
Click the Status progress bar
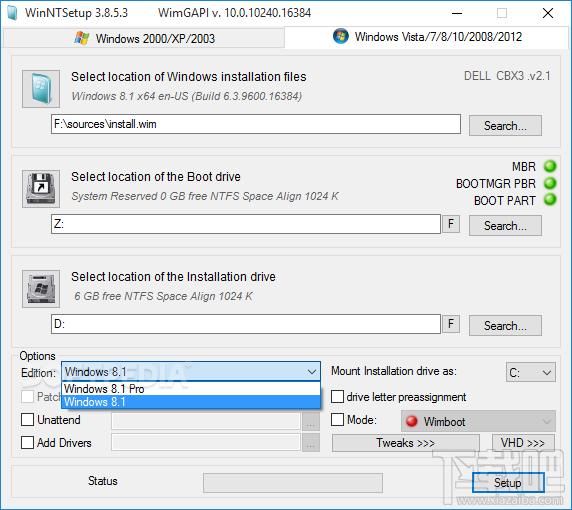(x=293, y=483)
